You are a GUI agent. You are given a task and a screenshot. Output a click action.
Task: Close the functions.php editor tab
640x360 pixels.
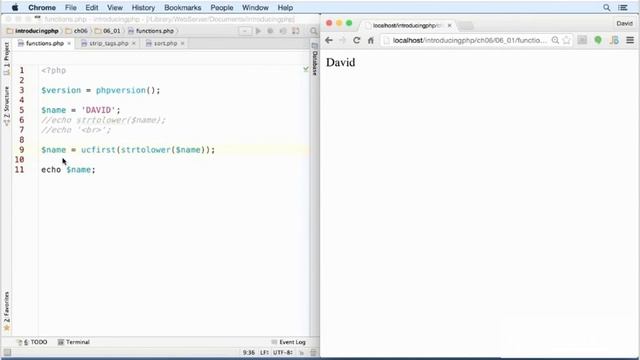69,43
